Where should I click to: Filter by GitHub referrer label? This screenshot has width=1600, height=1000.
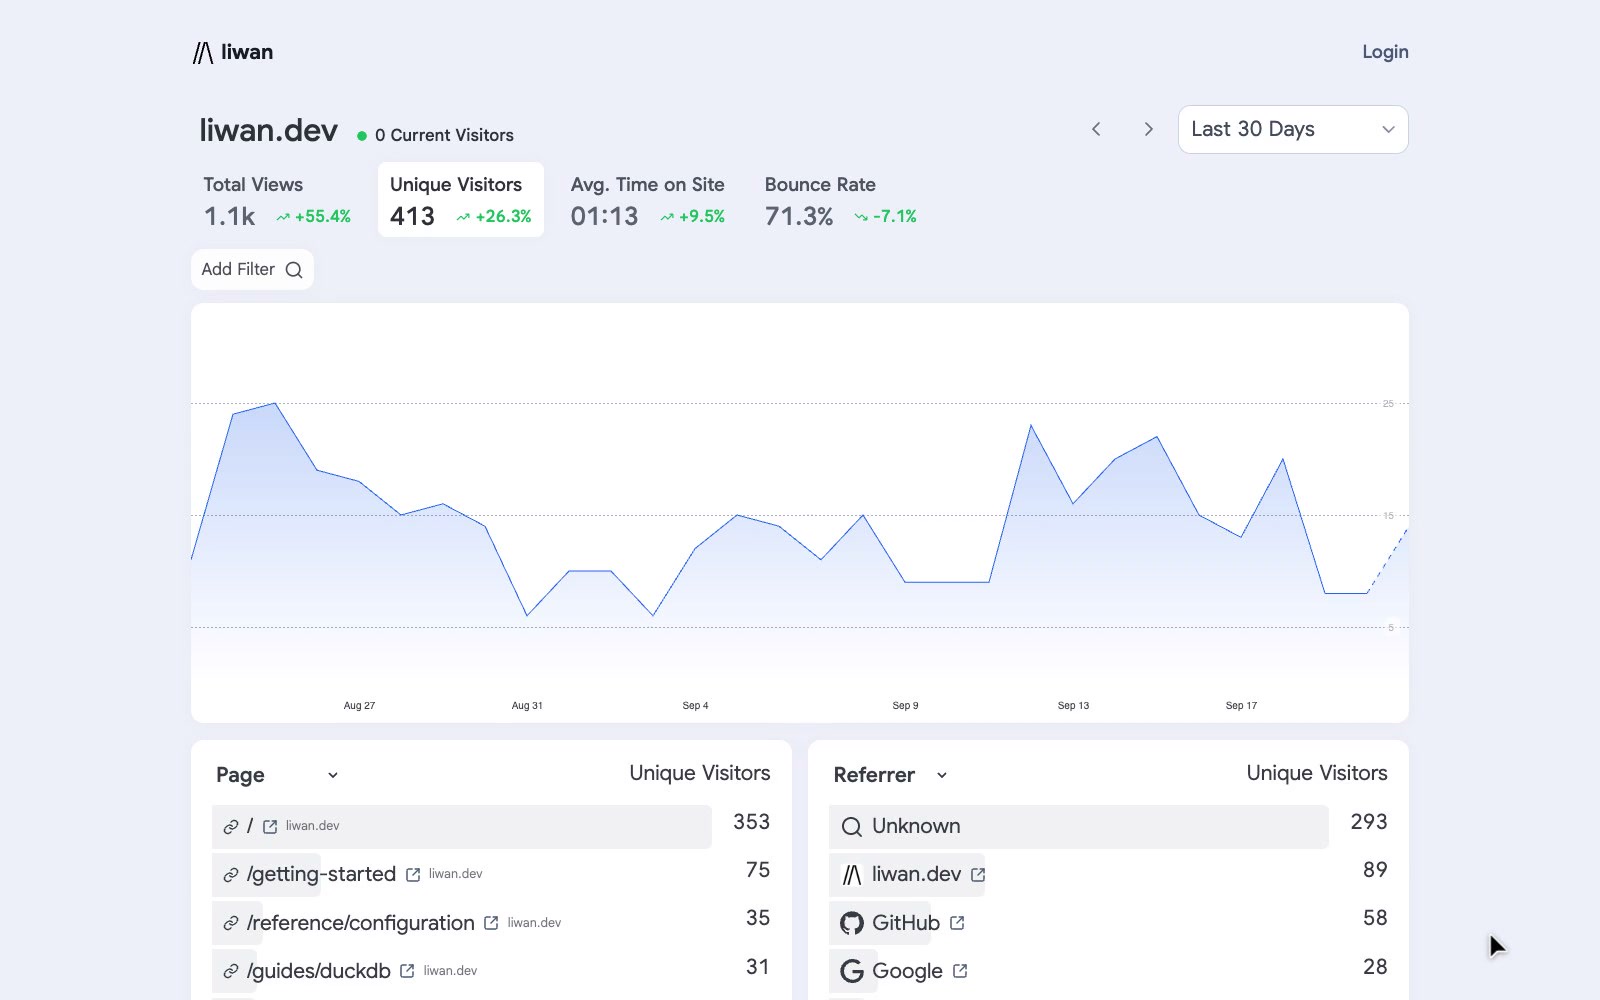point(906,922)
